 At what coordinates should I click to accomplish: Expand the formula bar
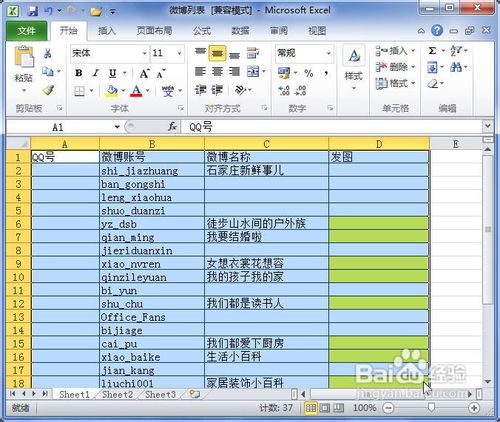(488, 126)
